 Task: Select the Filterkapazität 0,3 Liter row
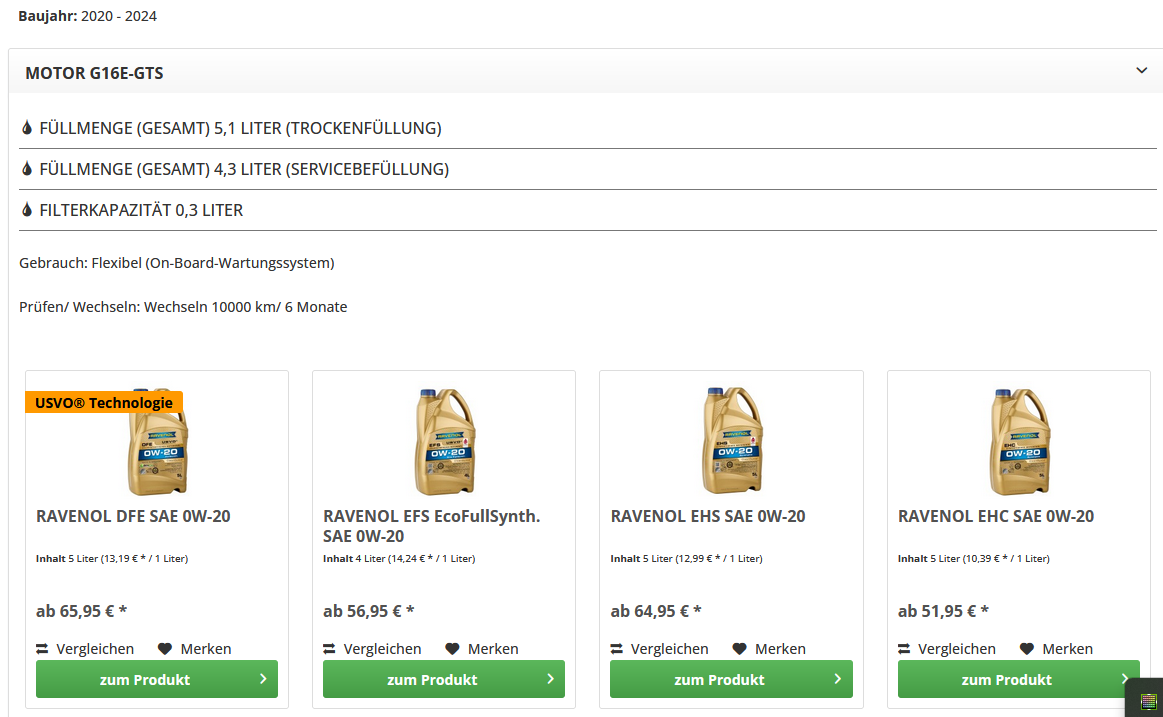pyautogui.click(x=587, y=210)
